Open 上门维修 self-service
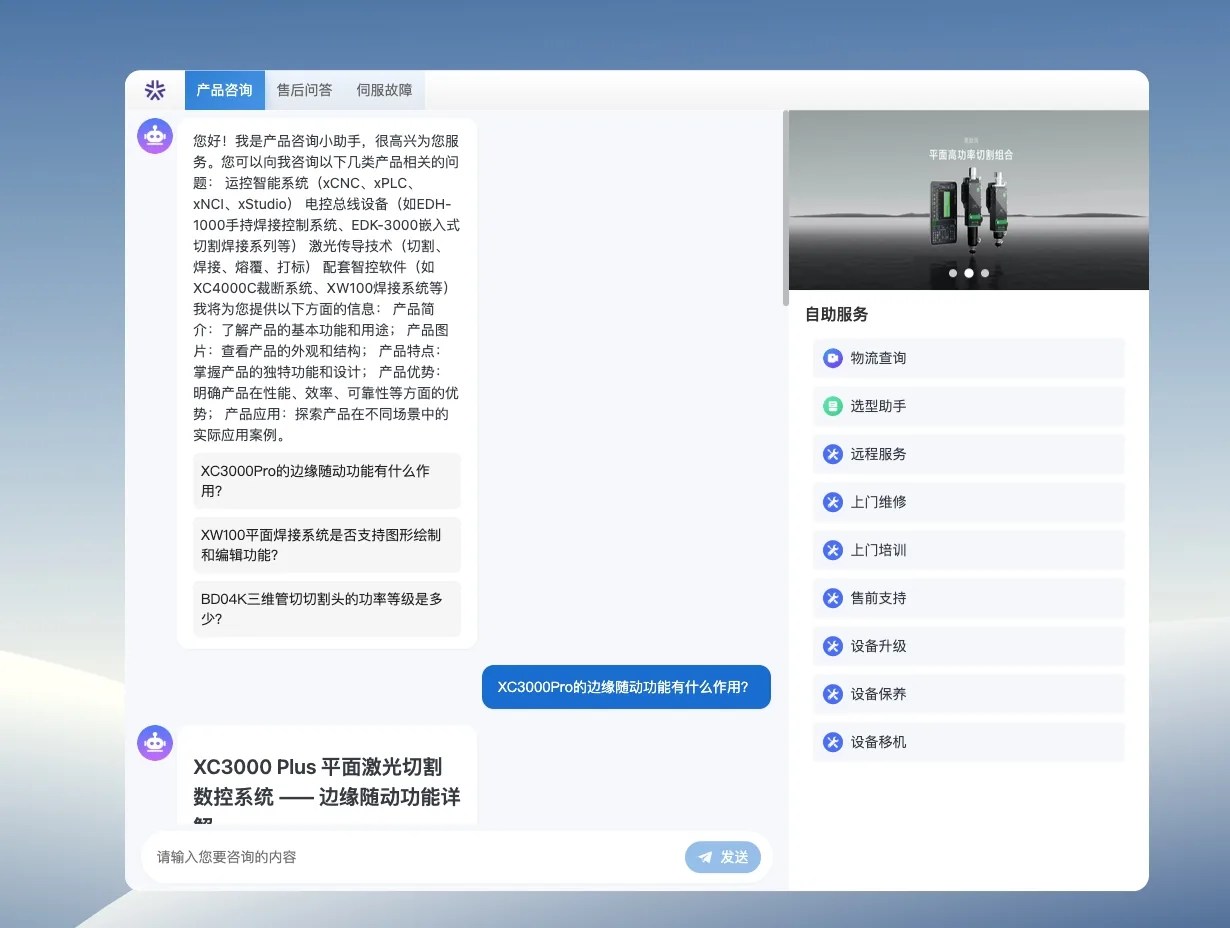 tap(969, 502)
